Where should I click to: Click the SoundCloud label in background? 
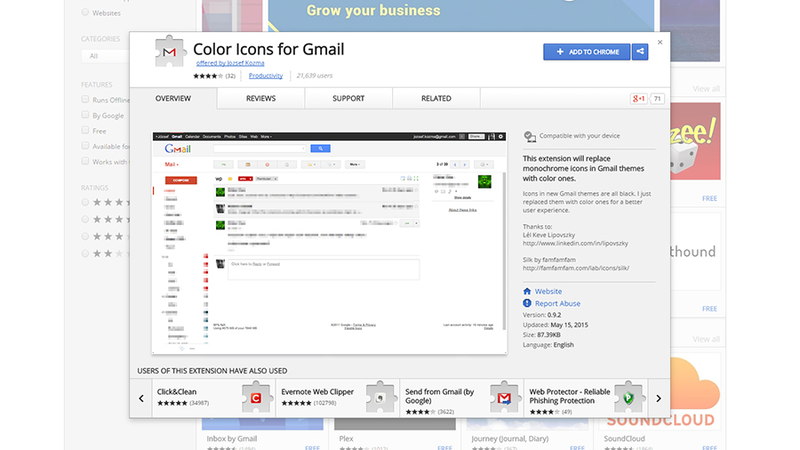624,438
